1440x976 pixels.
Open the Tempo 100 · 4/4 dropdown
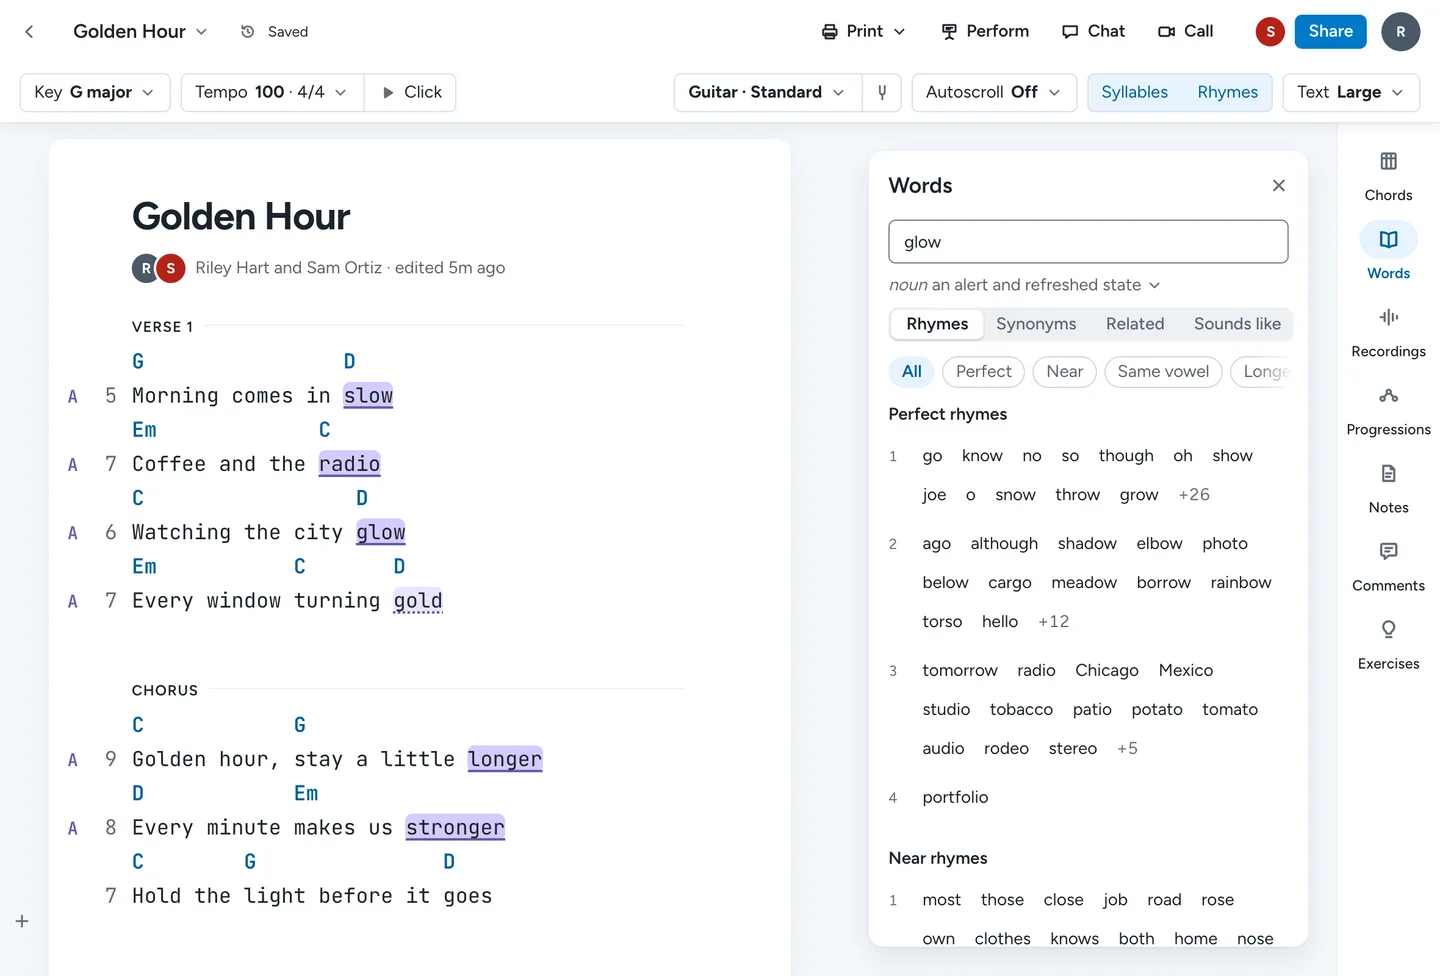point(272,92)
